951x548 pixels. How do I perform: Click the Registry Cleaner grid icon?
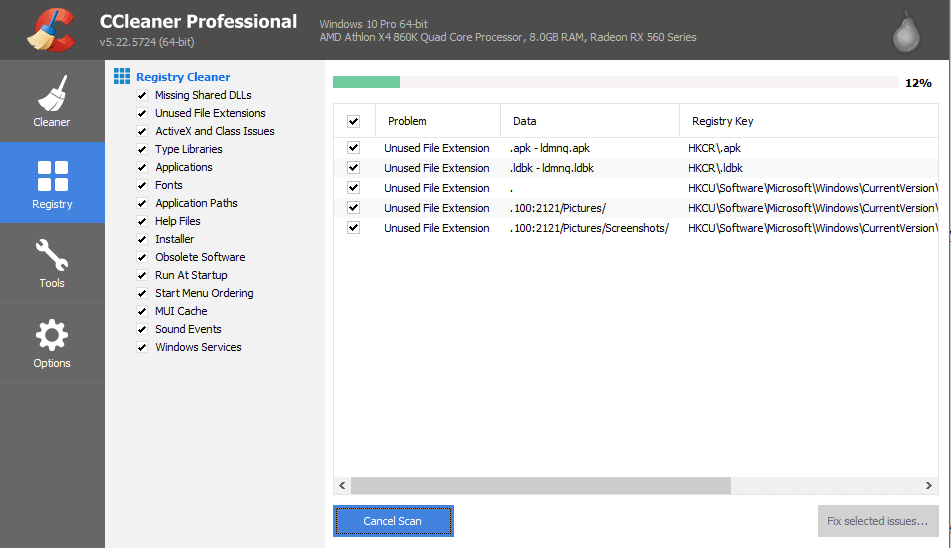pyautogui.click(x=122, y=76)
